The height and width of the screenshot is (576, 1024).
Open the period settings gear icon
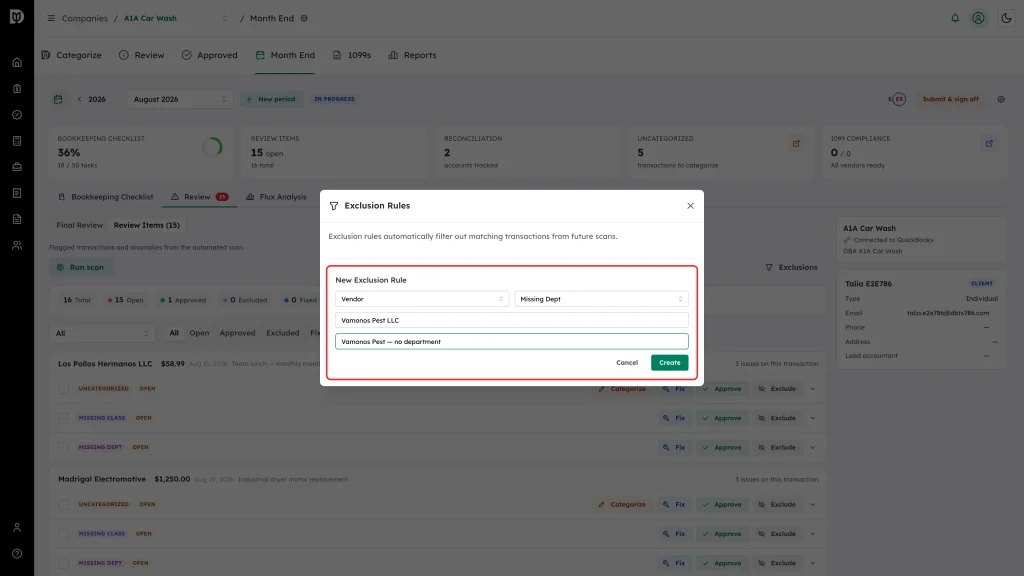1001,99
